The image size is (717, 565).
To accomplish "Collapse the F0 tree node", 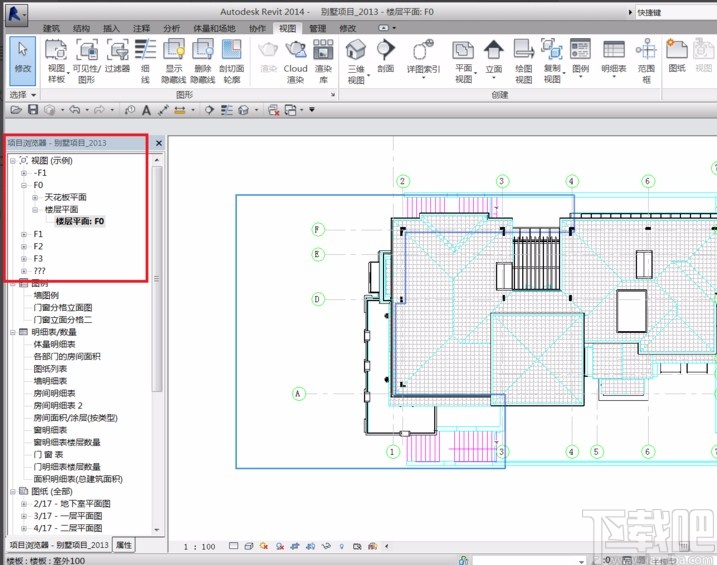I will click(x=24, y=185).
